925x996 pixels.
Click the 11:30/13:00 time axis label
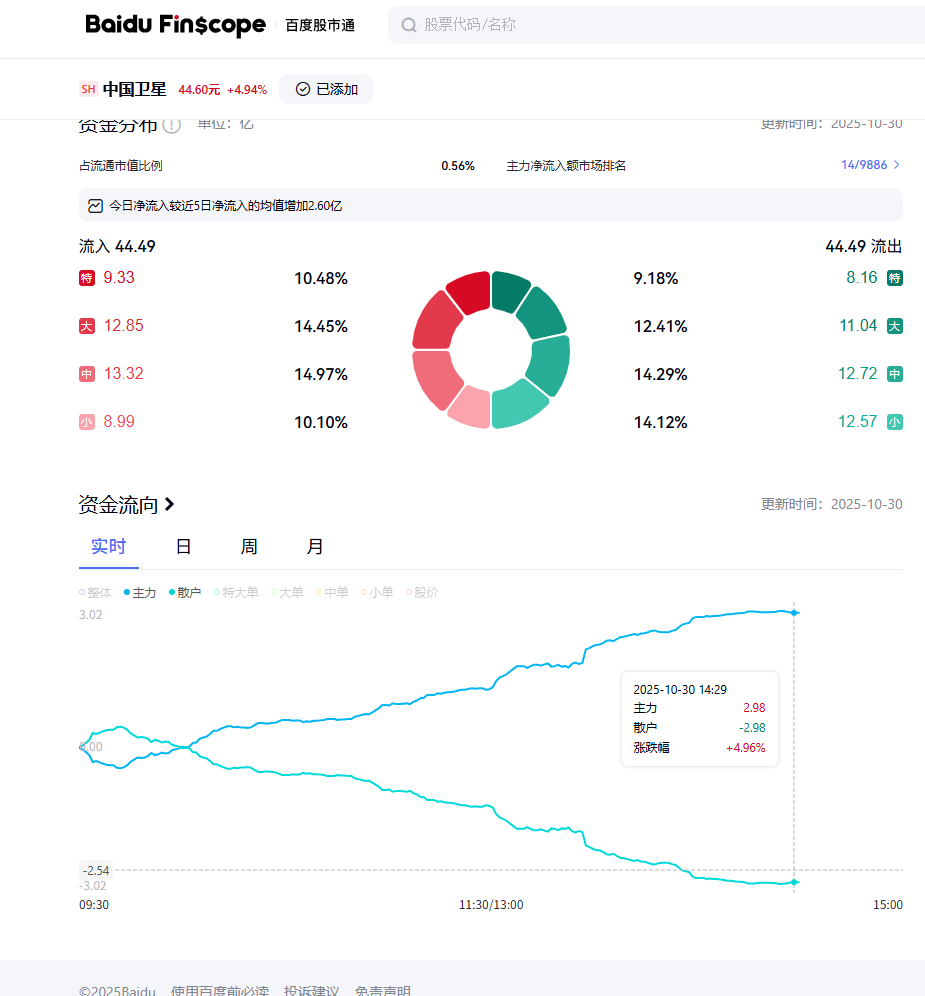tap(491, 905)
